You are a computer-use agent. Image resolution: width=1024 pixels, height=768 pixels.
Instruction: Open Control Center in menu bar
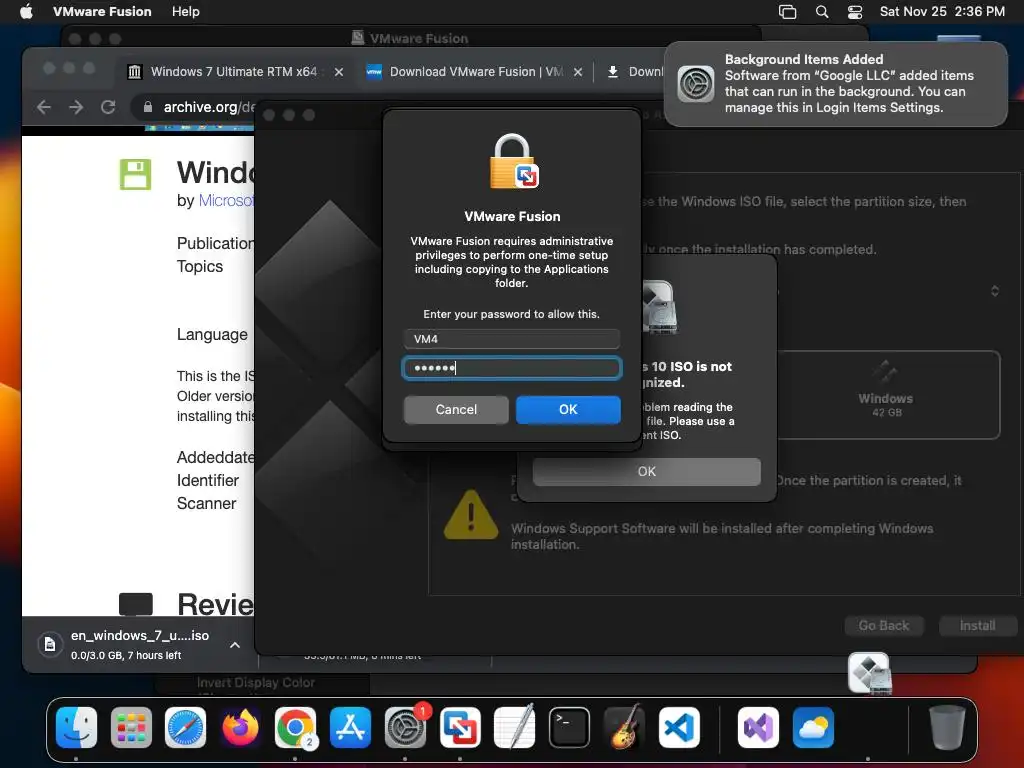[855, 12]
